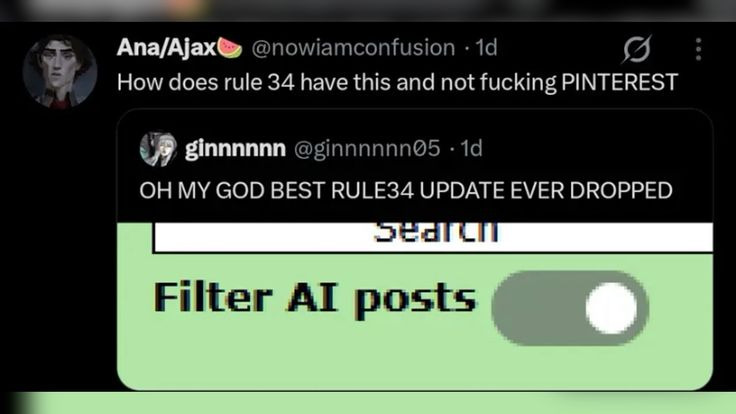The width and height of the screenshot is (736, 414).
Task: Click the Filter AI posts label
Action: [x=314, y=299]
